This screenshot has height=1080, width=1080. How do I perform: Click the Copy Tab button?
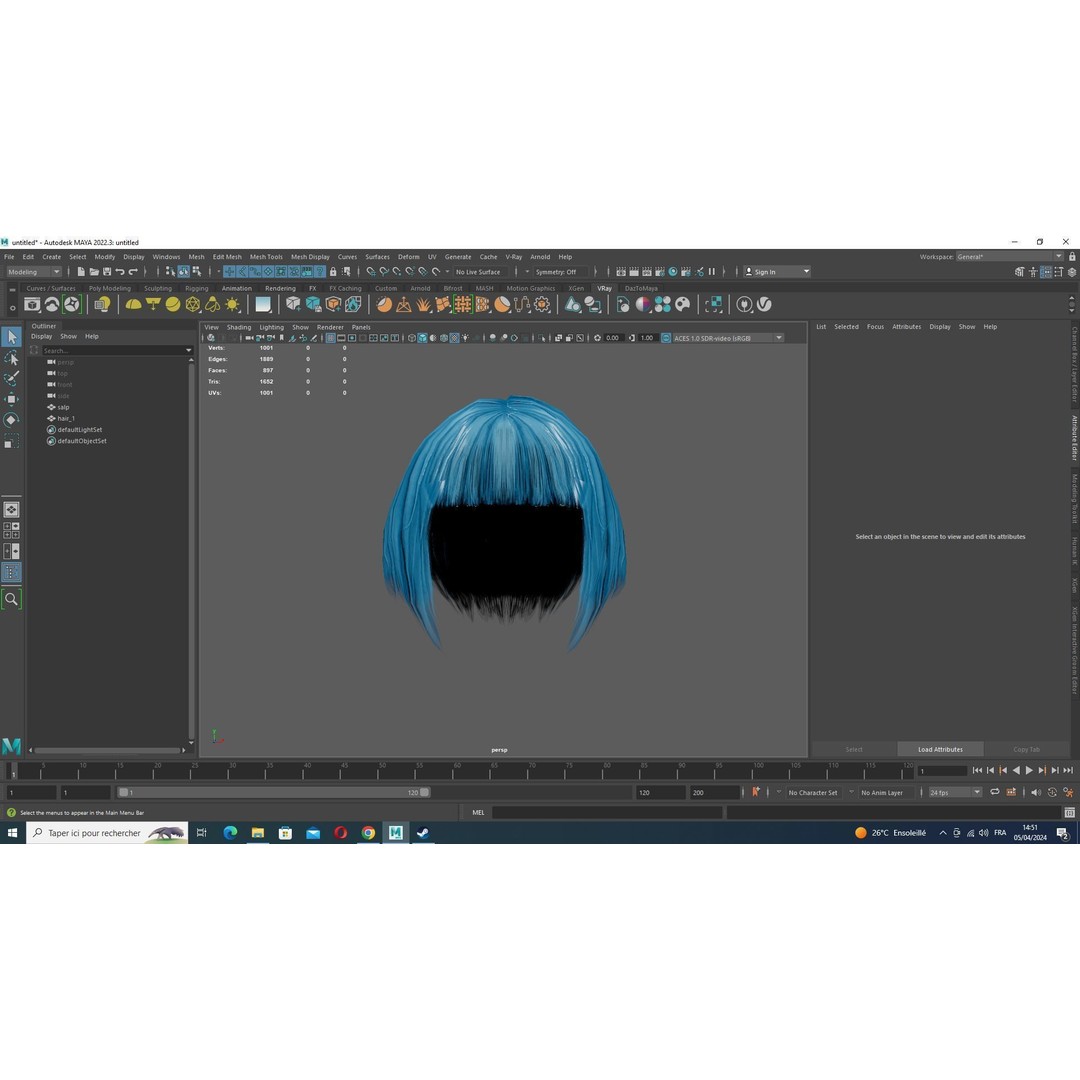coord(1026,749)
